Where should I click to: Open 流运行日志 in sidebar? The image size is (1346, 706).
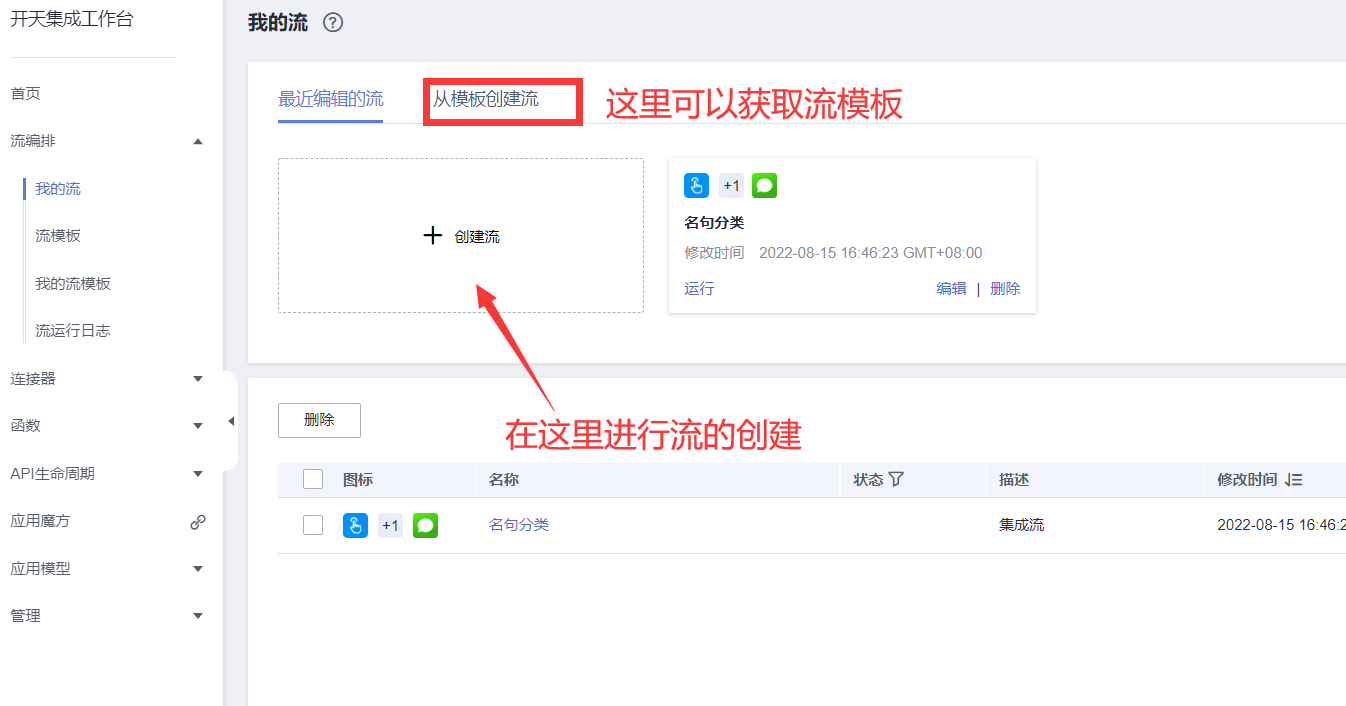click(73, 331)
